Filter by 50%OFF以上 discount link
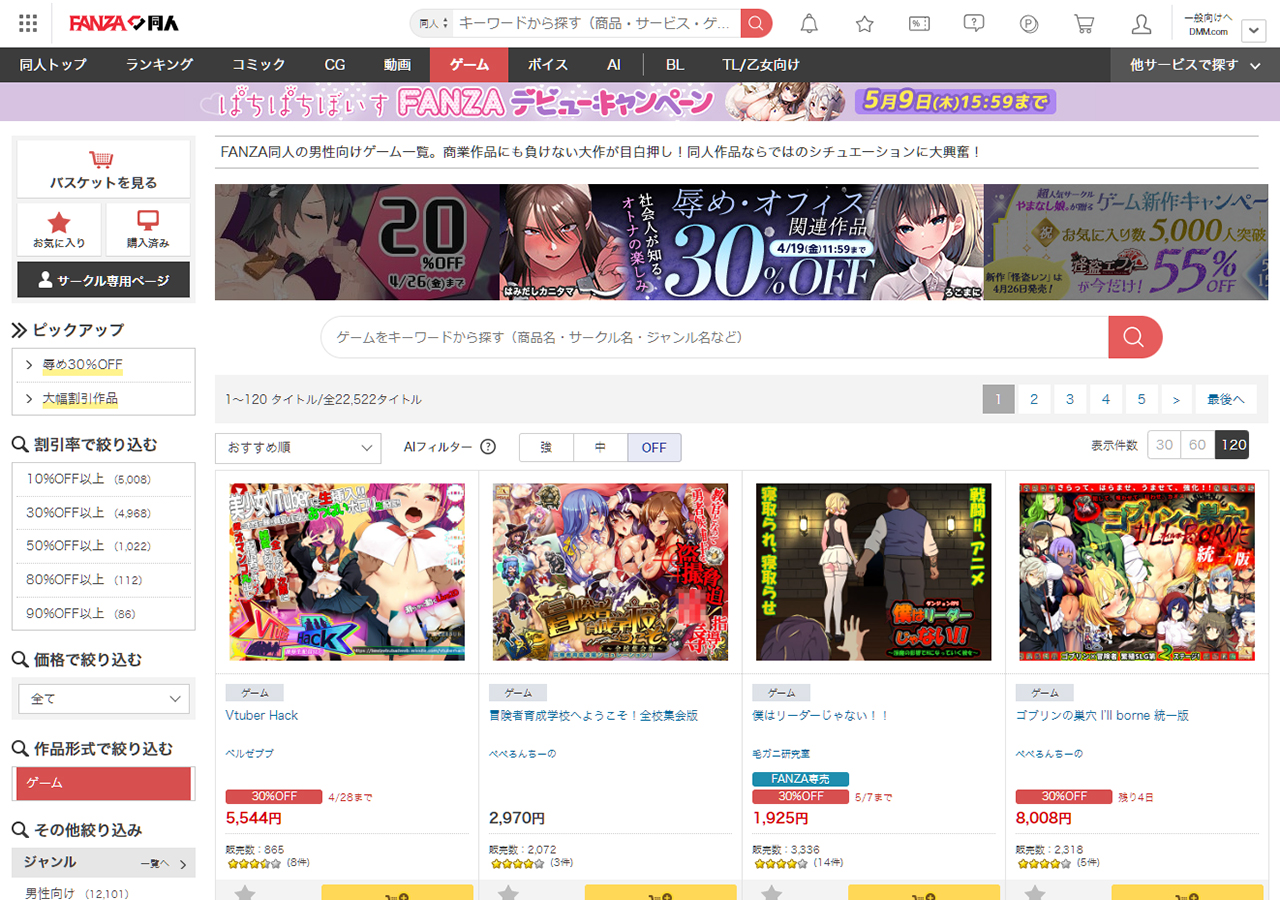The width and height of the screenshot is (1280, 900). (66, 546)
